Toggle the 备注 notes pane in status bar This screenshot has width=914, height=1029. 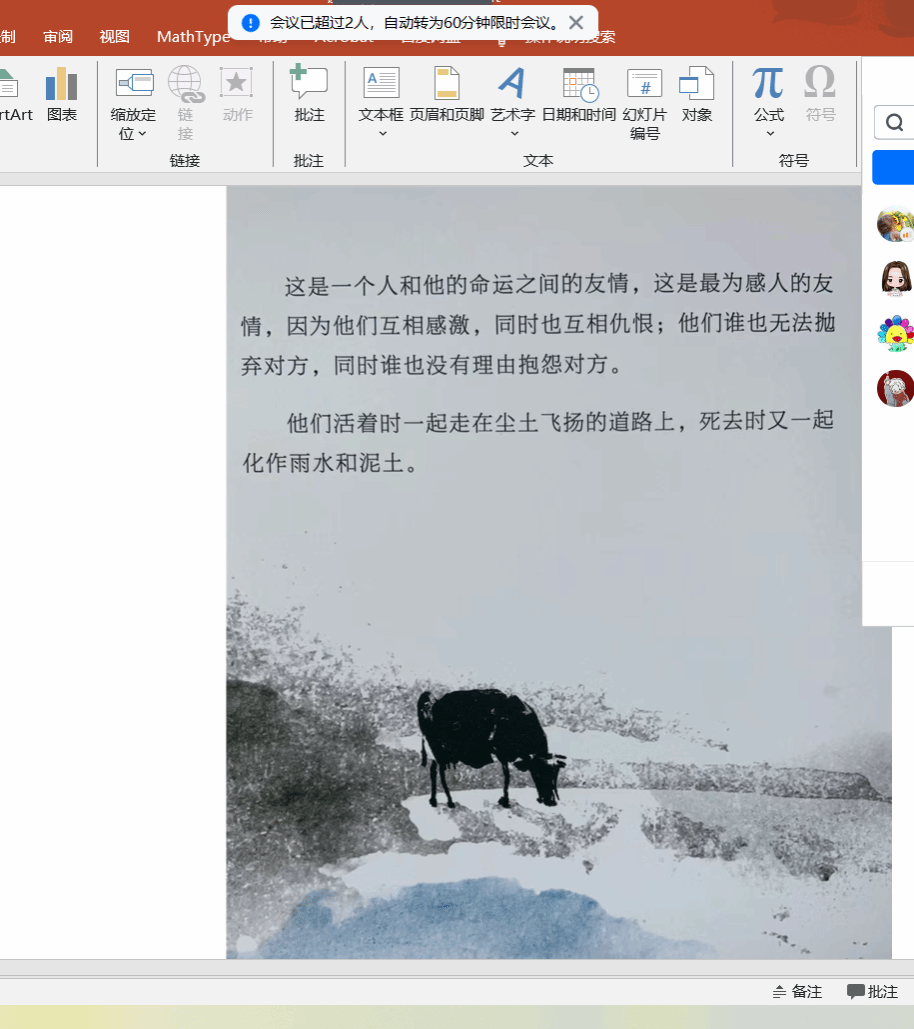(797, 992)
